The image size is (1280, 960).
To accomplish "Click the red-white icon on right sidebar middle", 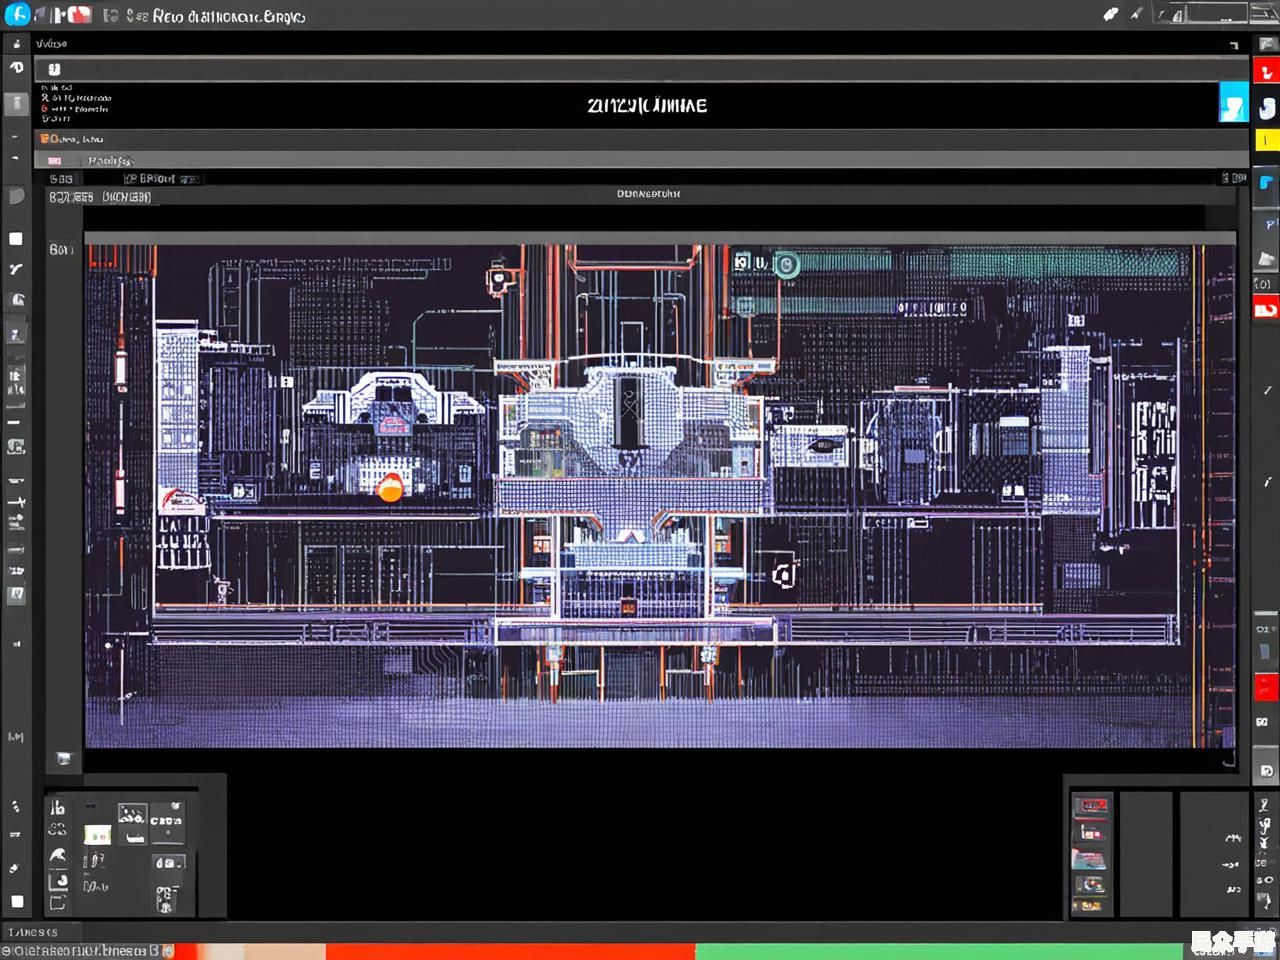I will [1266, 310].
